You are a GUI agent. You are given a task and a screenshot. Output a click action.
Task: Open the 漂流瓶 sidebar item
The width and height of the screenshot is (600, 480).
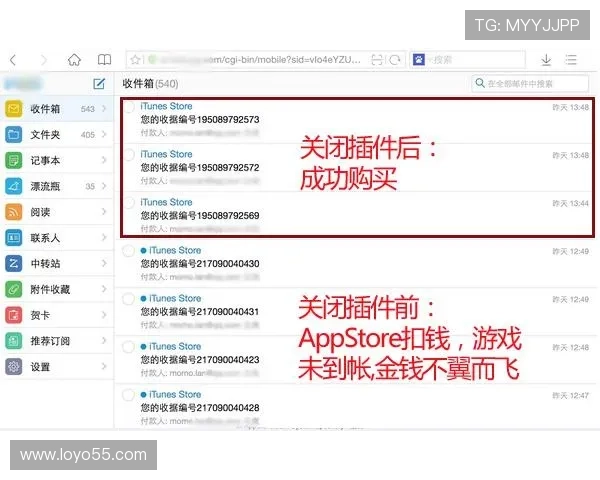pos(57,186)
